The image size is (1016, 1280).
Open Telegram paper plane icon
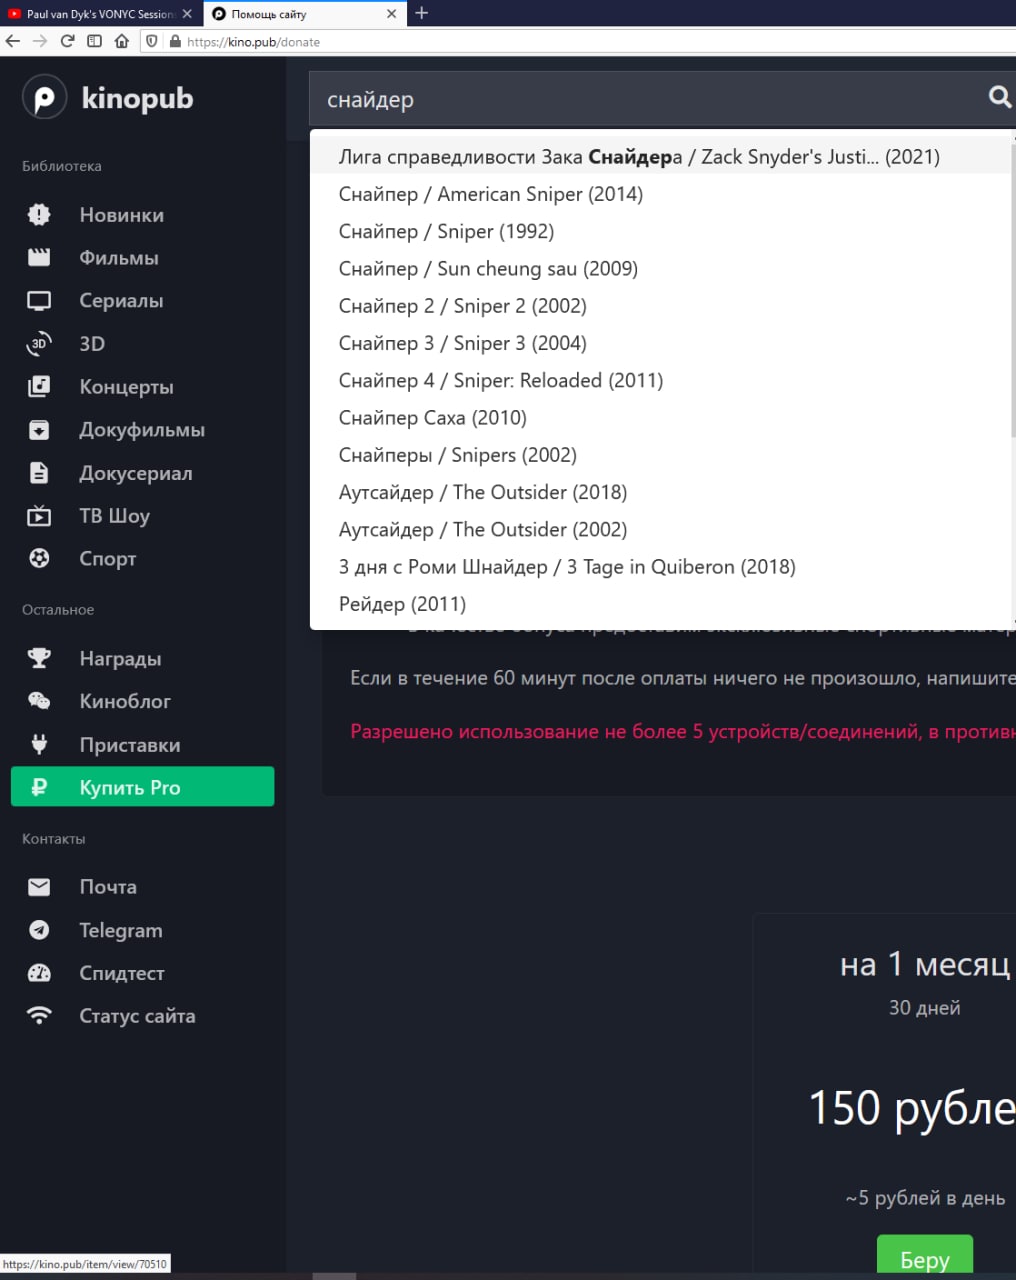coord(39,929)
